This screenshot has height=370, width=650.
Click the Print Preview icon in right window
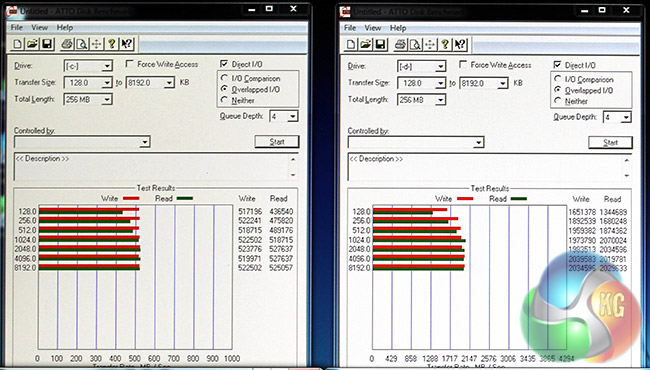[x=415, y=44]
